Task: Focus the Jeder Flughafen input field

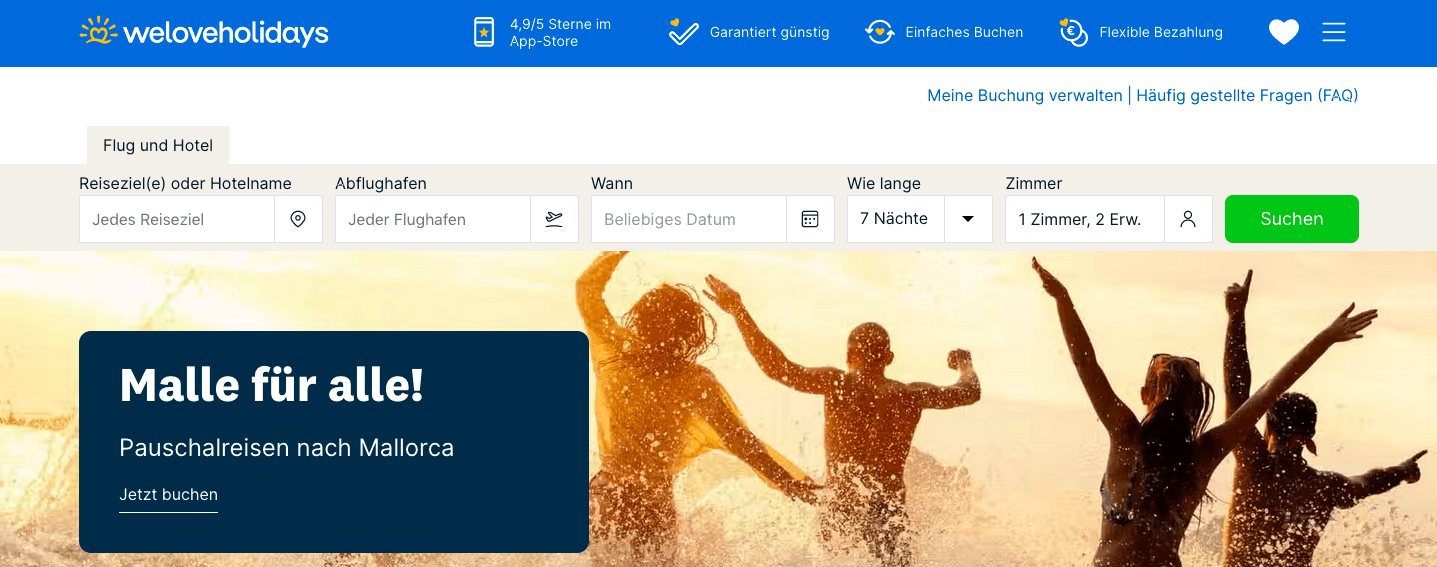Action: point(433,219)
